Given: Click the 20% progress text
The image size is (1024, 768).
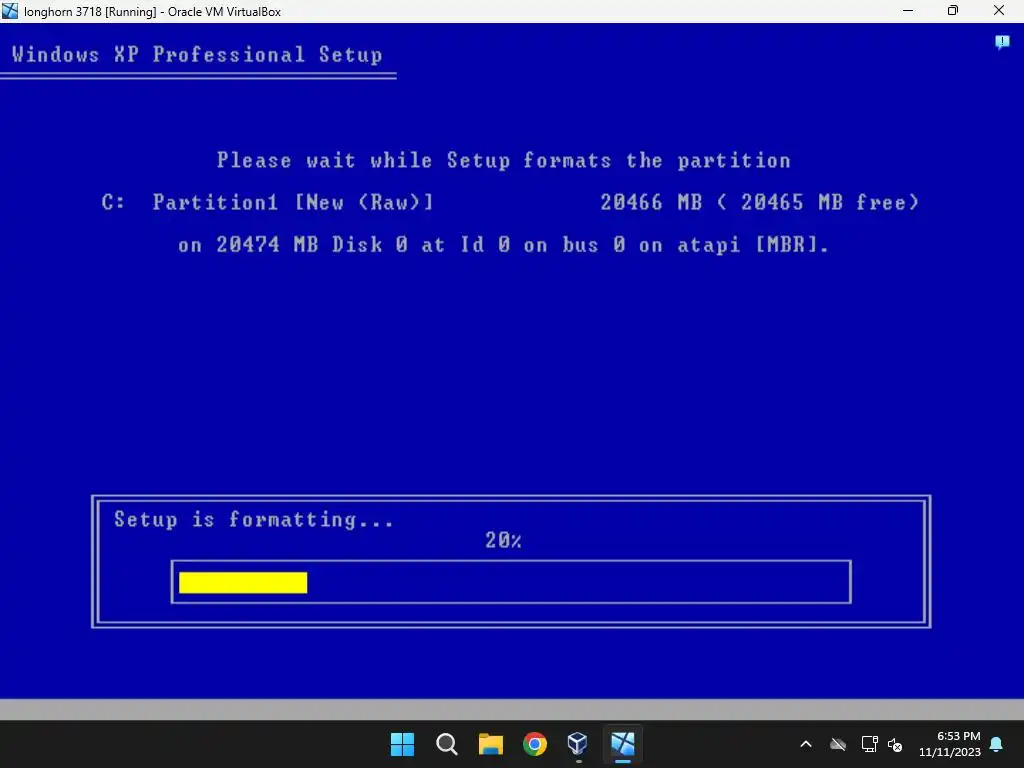Looking at the screenshot, I should point(504,540).
